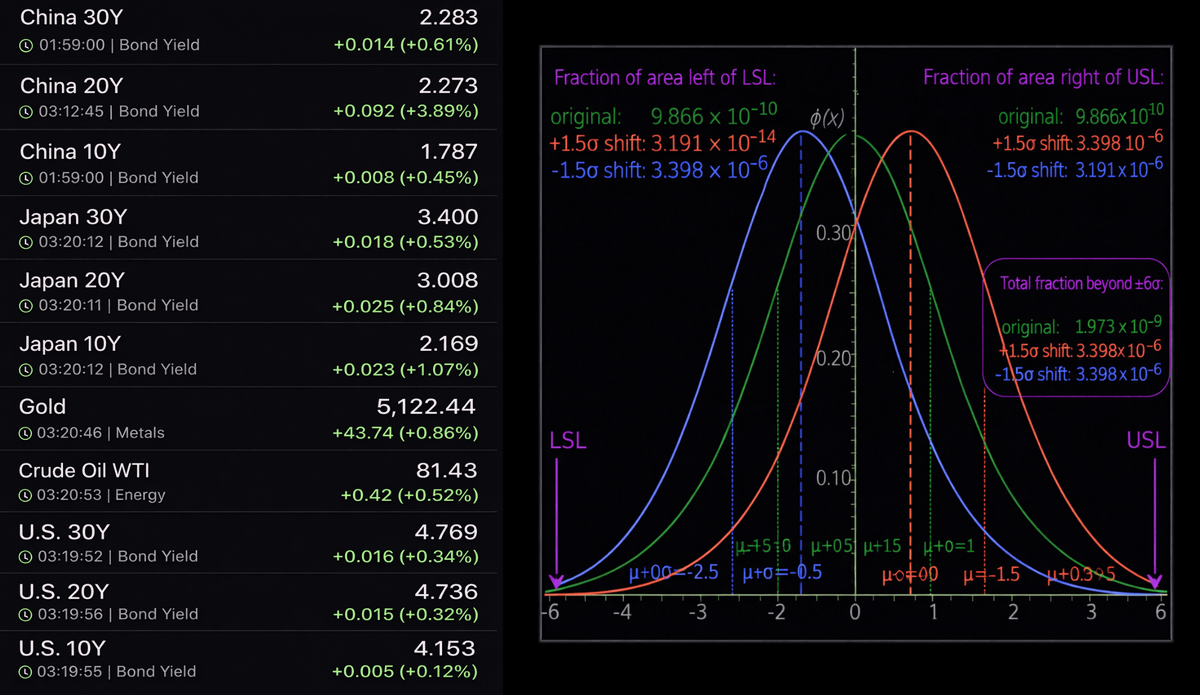Click clock icon in China 10Y row

tap(25, 177)
